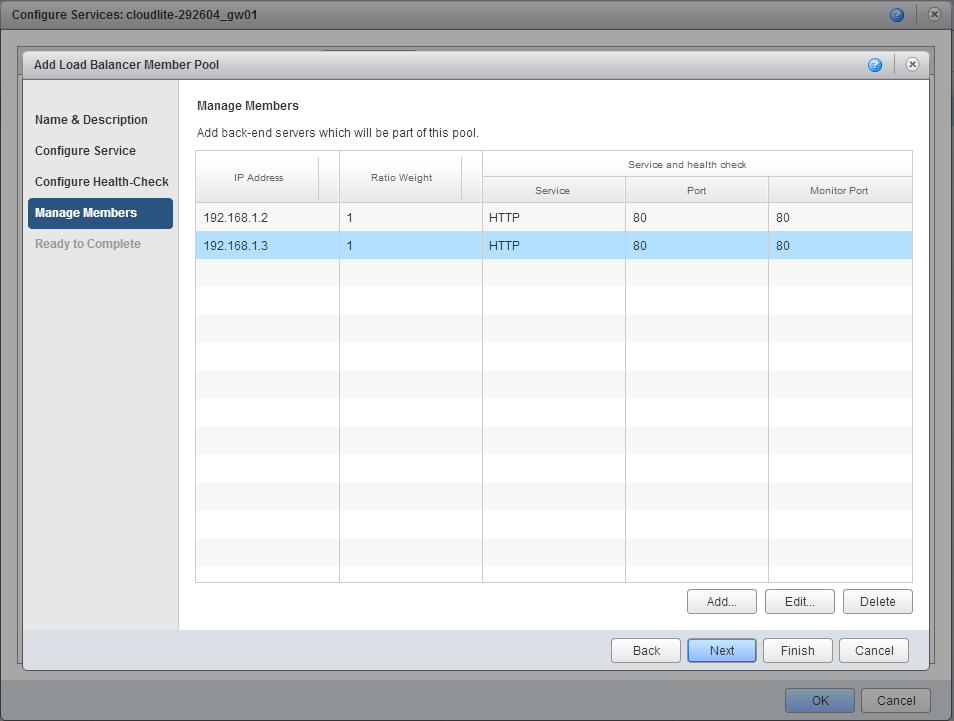This screenshot has width=954, height=721.
Task: Switch to the Configure Health-Check step
Action: coord(100,181)
